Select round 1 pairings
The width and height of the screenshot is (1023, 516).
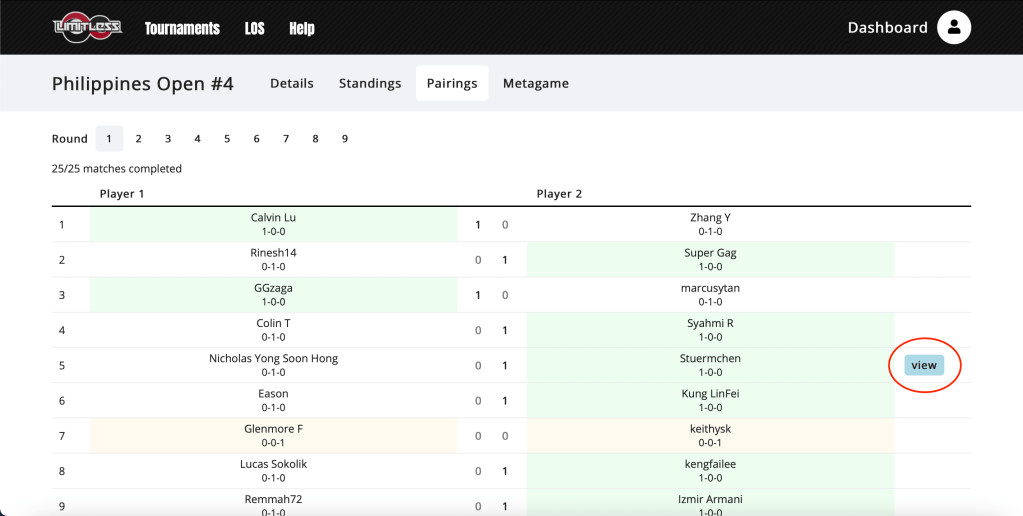109,139
